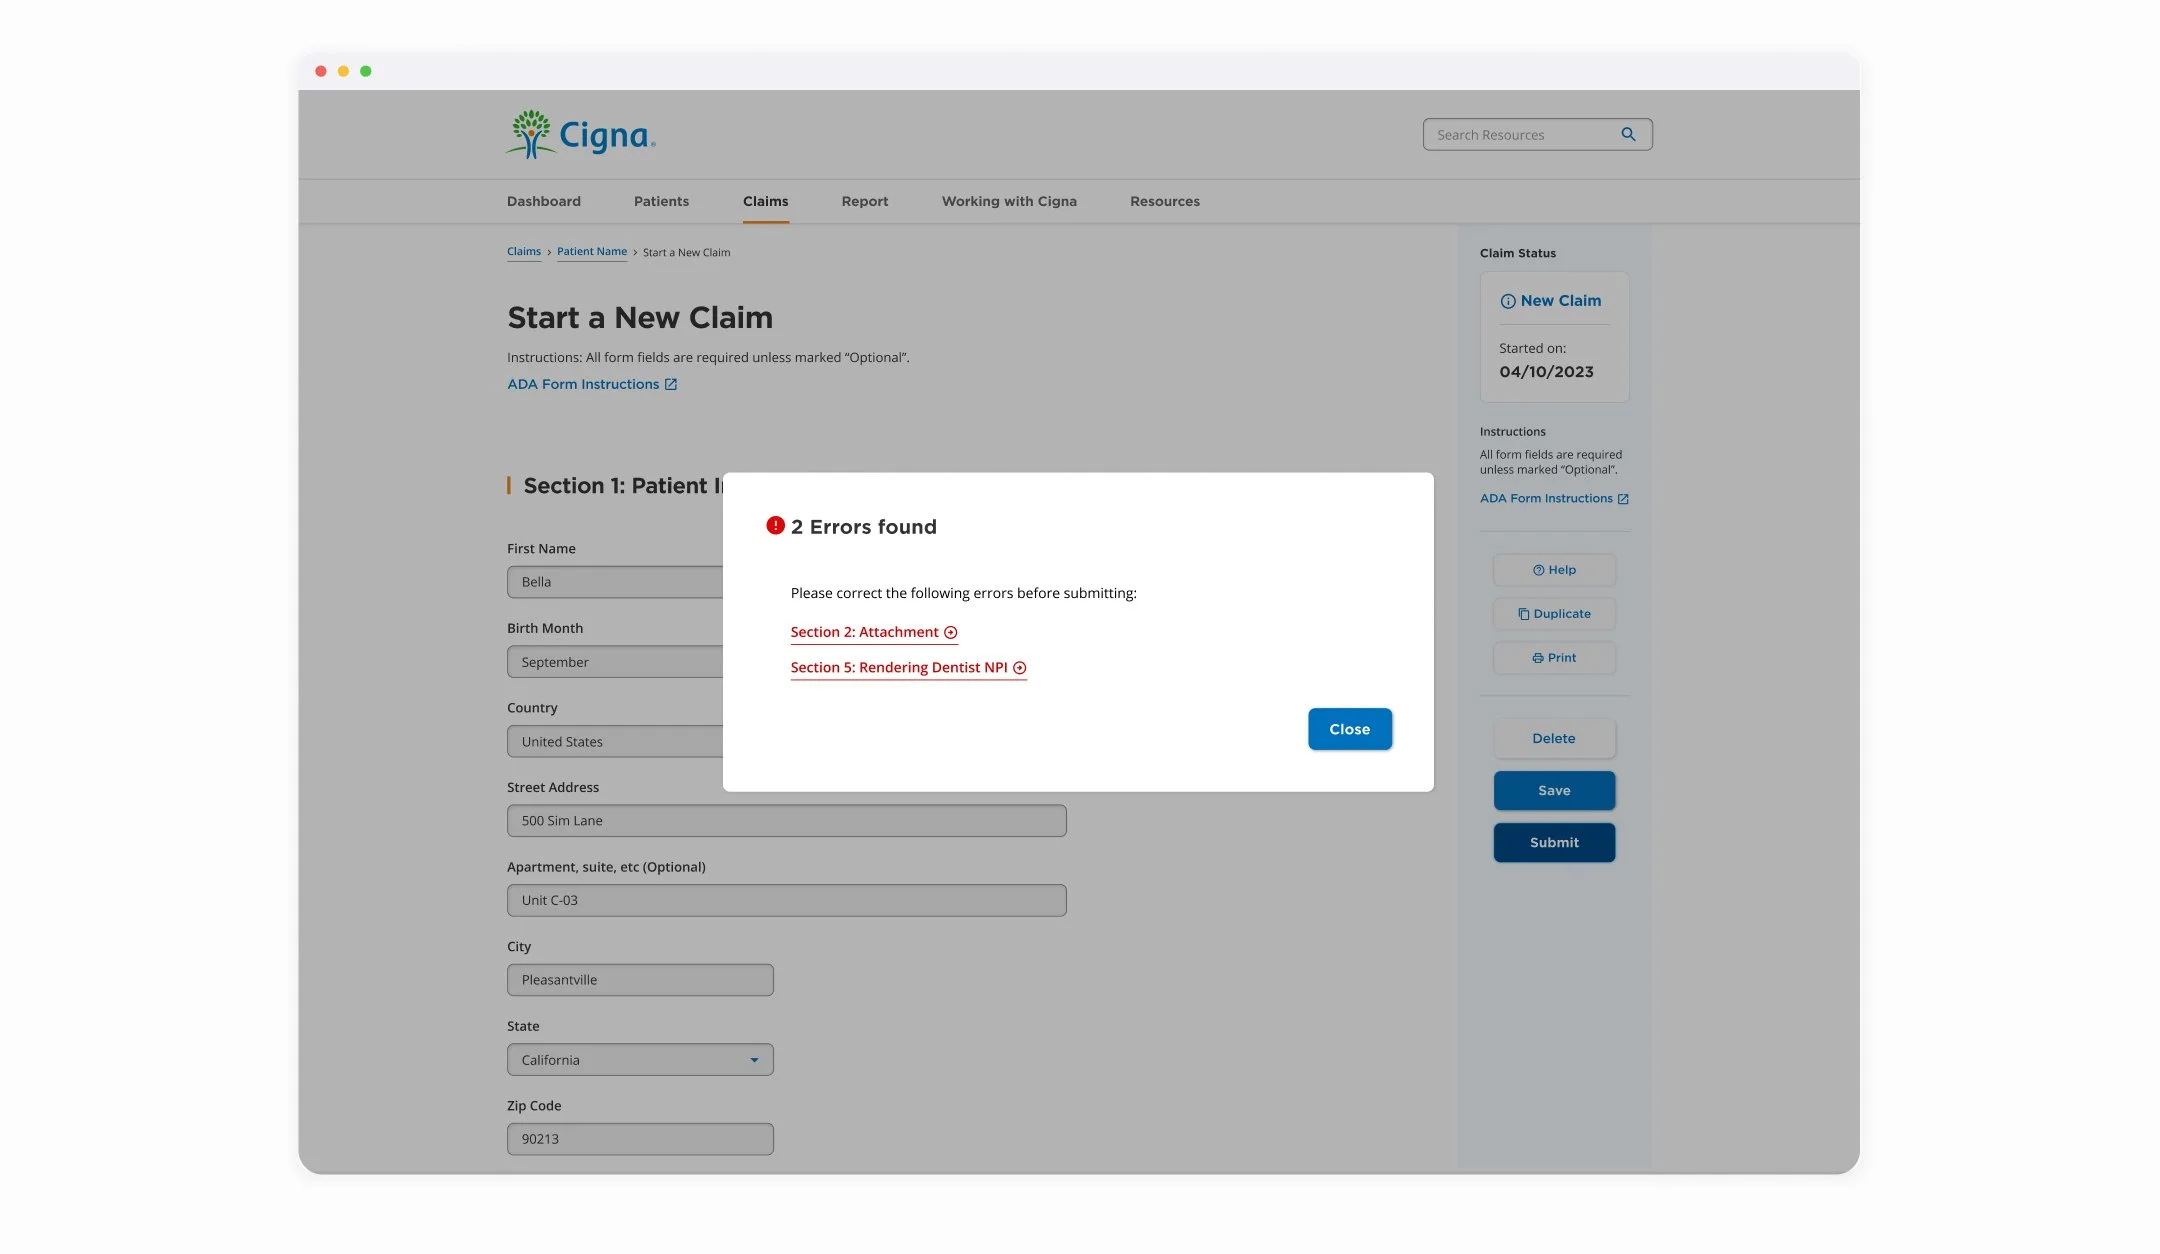Screen dimensions: 2160x1254
Task: Click the info icon beside New Claim
Action: coord(1507,301)
